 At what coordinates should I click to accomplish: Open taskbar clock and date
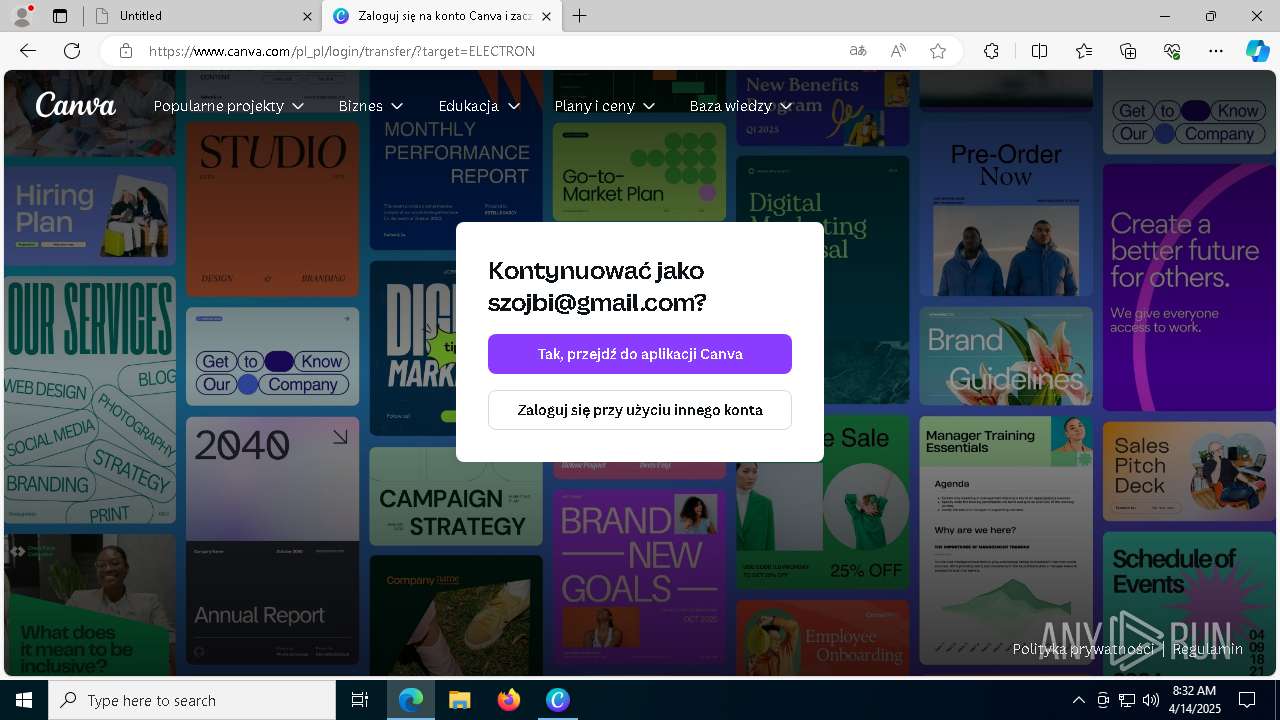coord(1193,700)
